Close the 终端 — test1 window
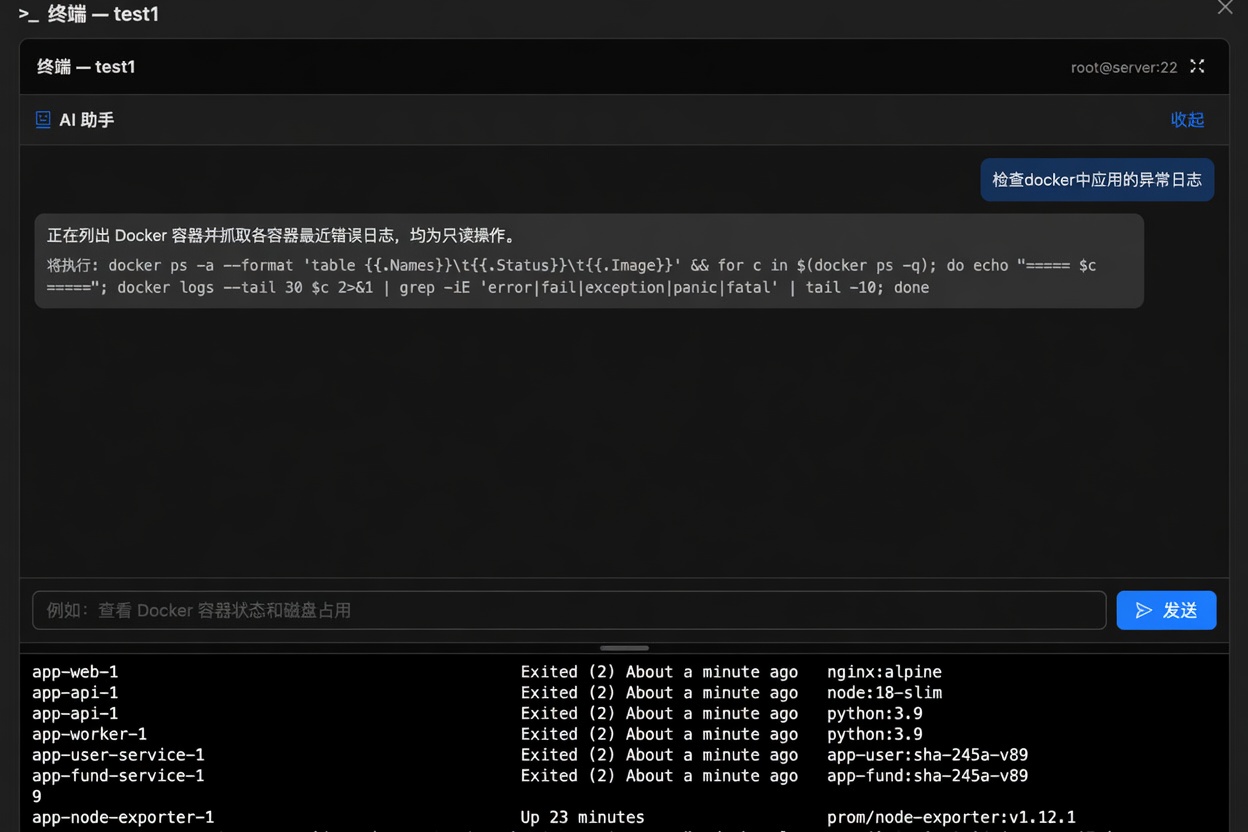This screenshot has width=1248, height=832. pyautogui.click(x=1225, y=8)
